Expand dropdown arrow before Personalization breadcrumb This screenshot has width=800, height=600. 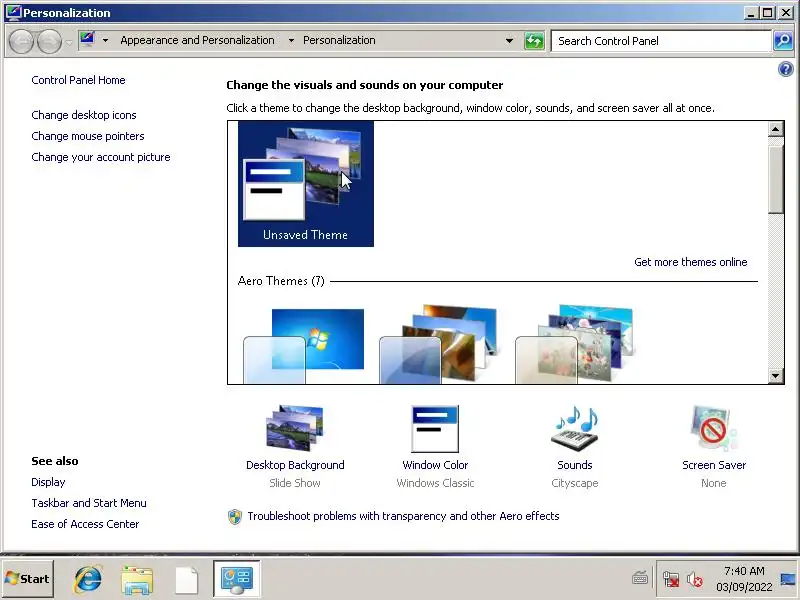[291, 40]
